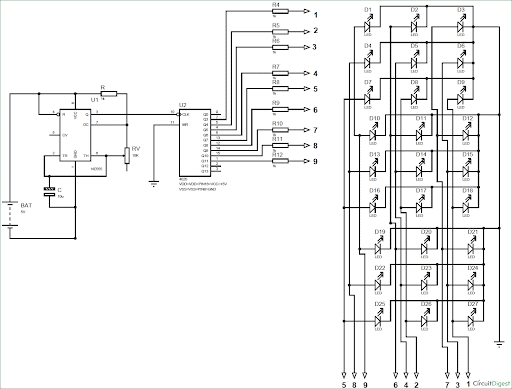Click output terminal arrow labeled 1
Screen dimensions: 512x389
[307, 11]
